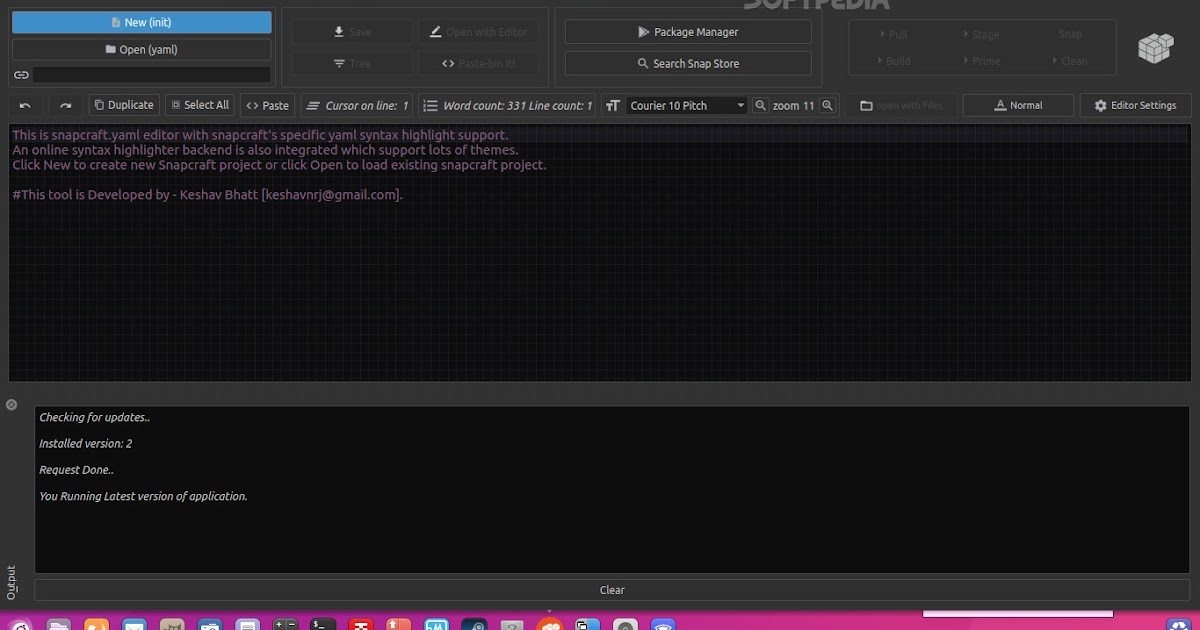Expand the Snap snapcraft step
Image resolution: width=1200 pixels, height=630 pixels.
[x=1070, y=34]
